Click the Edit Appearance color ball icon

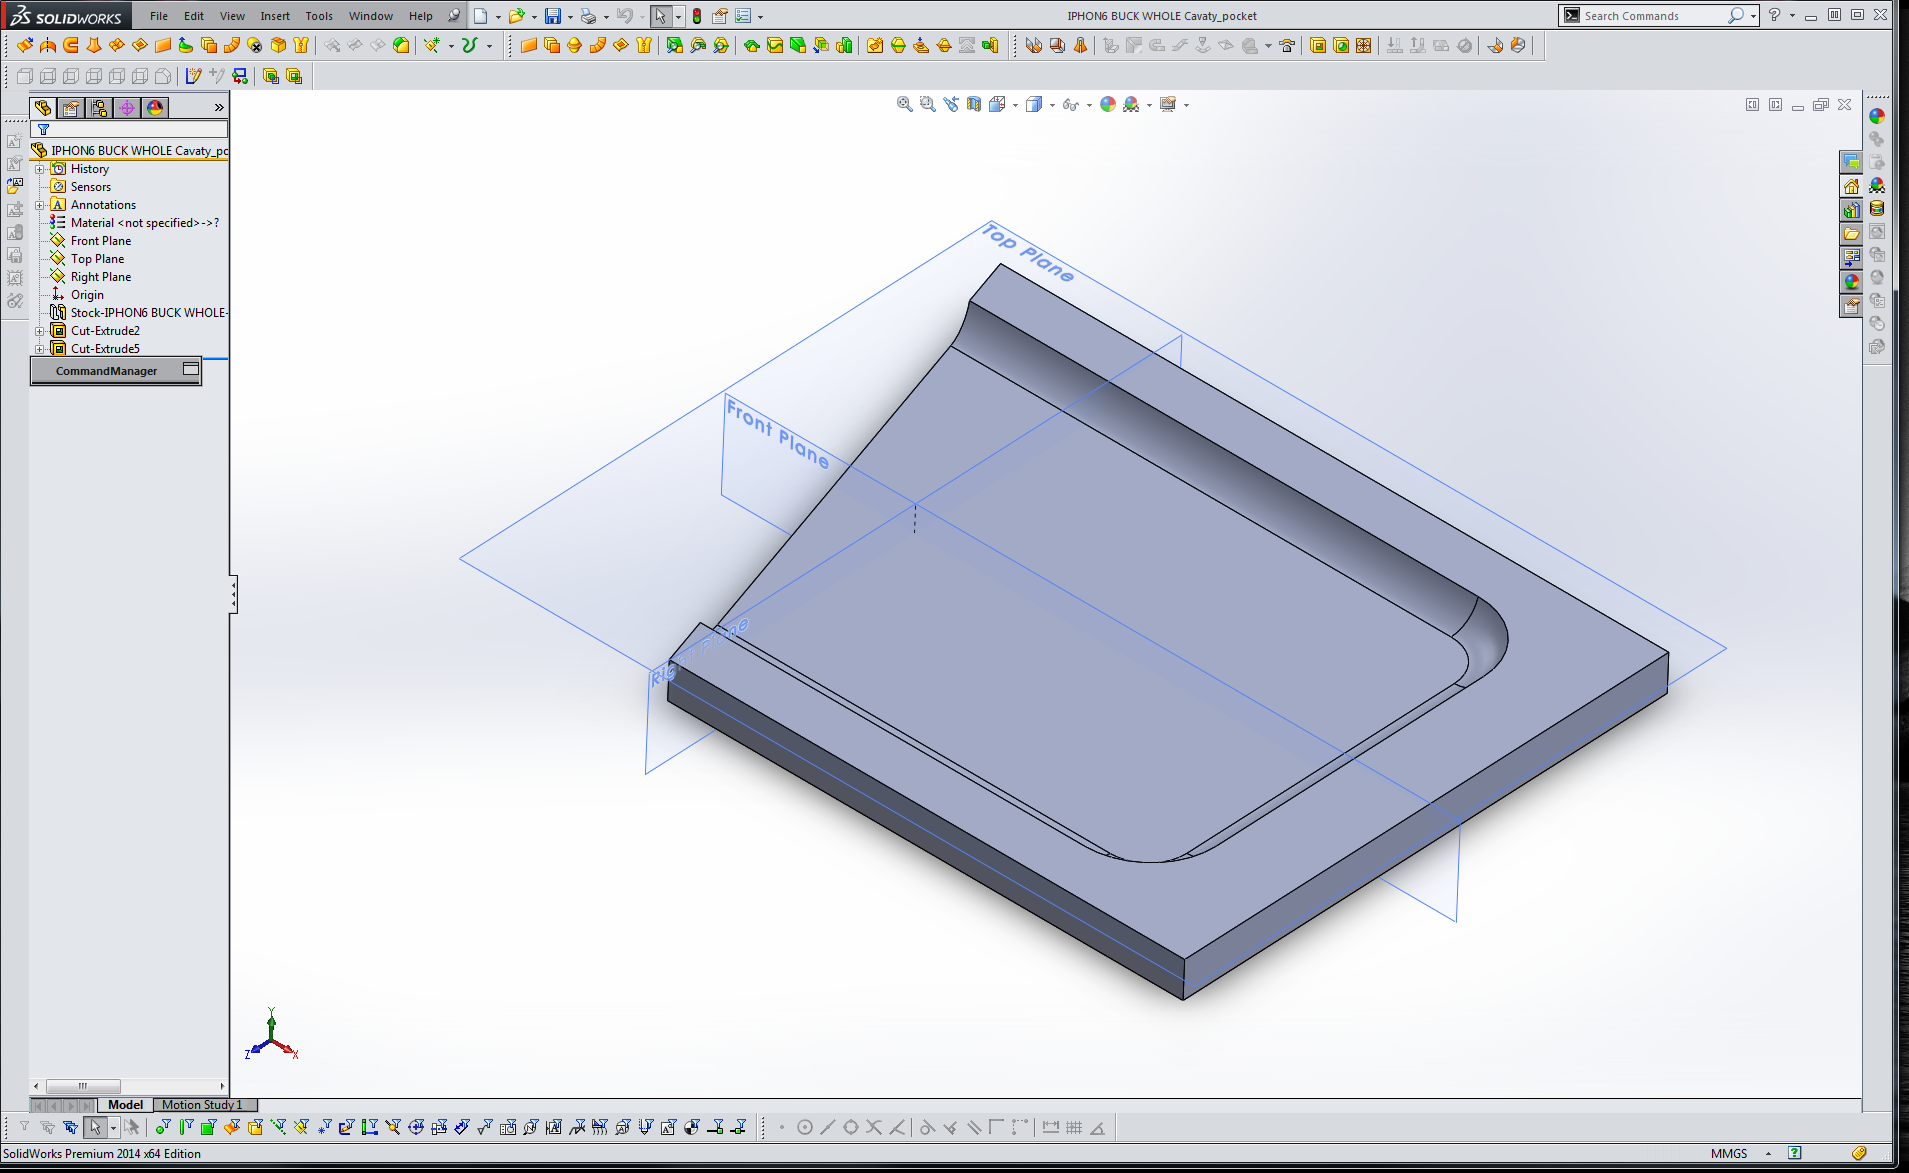[1108, 104]
